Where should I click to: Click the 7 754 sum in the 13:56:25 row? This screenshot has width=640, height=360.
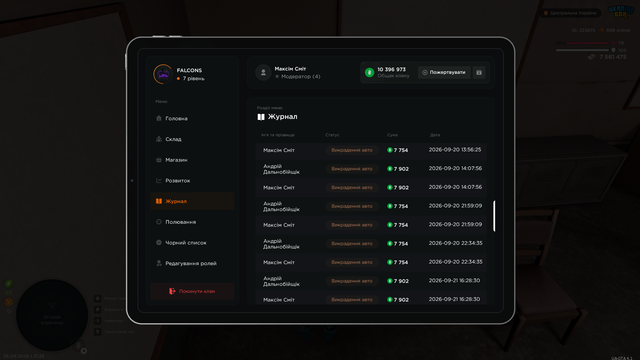[401, 150]
